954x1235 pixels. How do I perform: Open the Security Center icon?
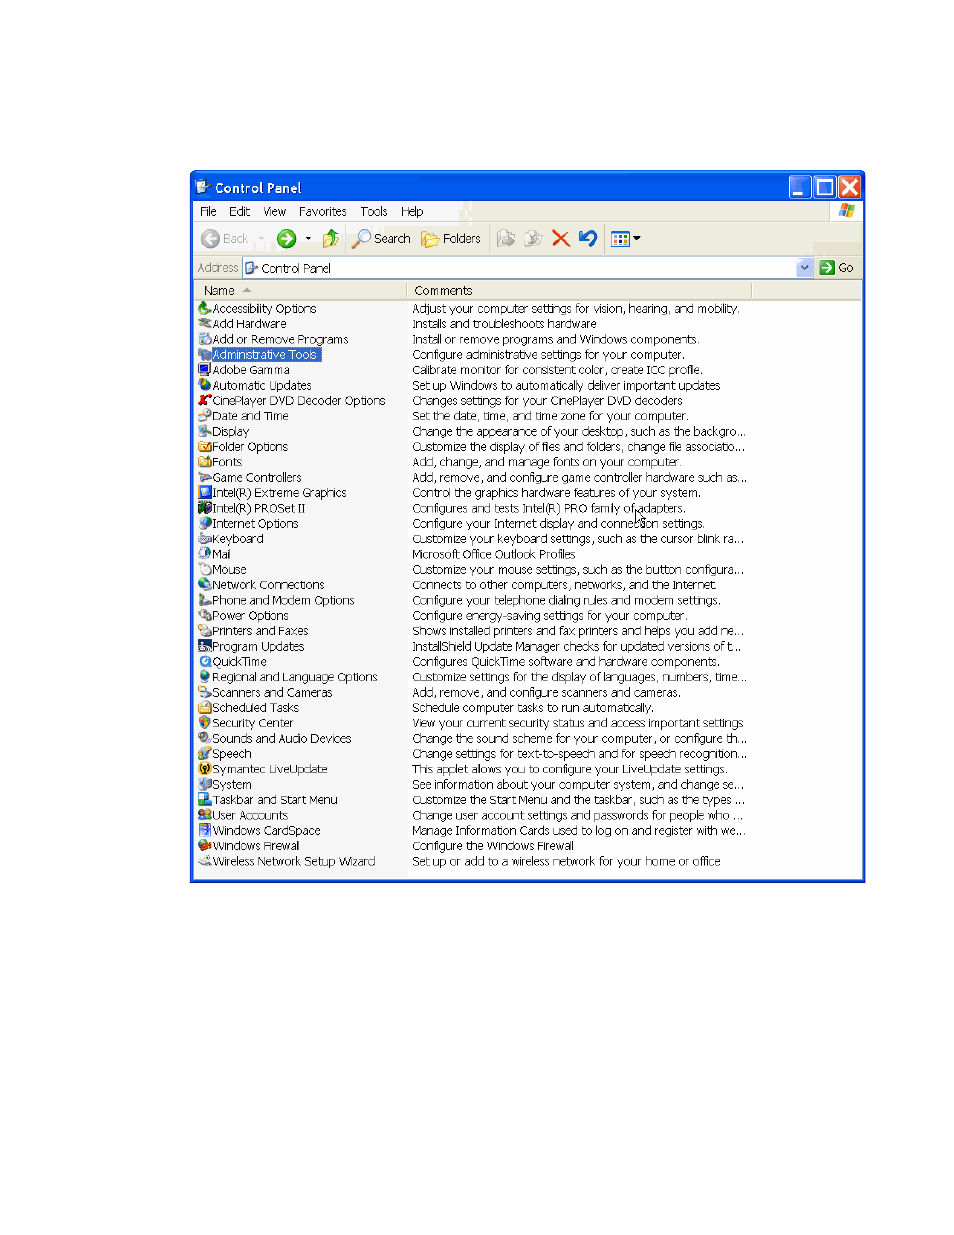point(205,723)
